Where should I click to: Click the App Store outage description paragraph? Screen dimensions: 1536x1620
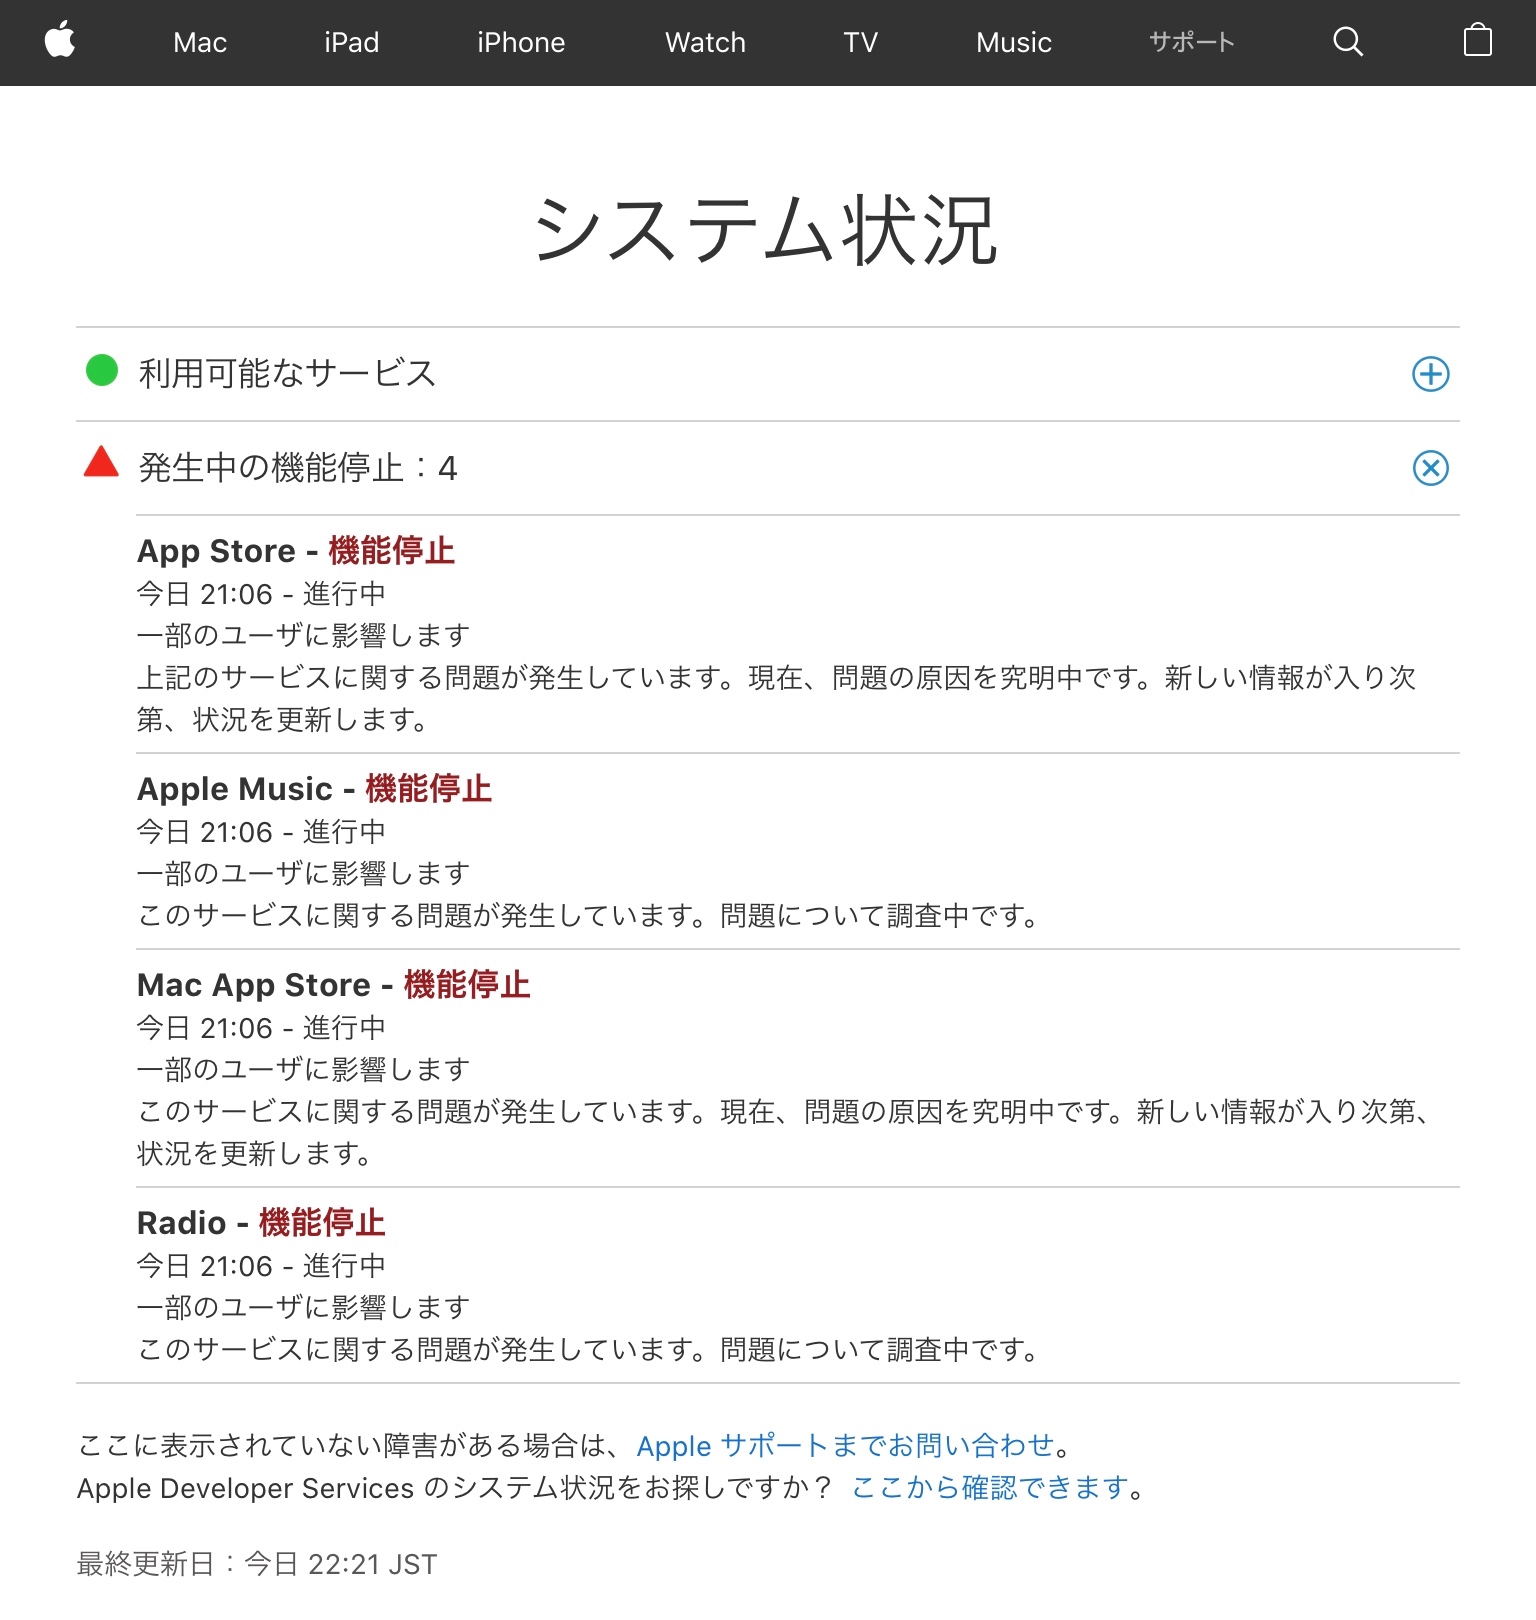click(777, 699)
